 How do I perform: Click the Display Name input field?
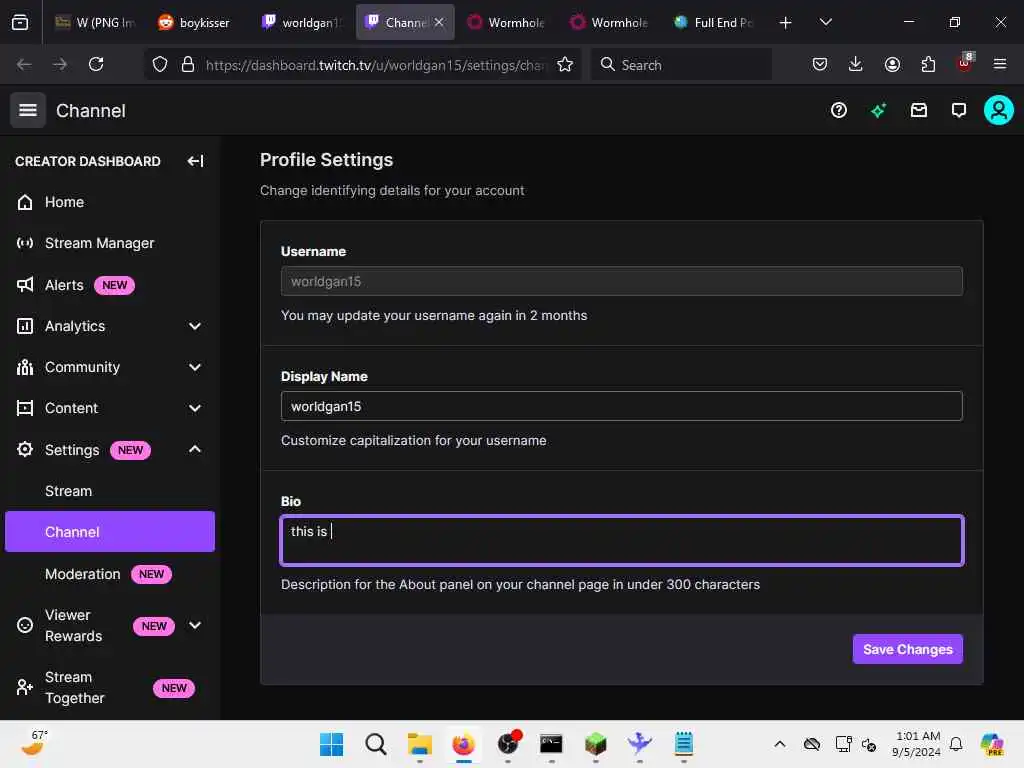[621, 406]
